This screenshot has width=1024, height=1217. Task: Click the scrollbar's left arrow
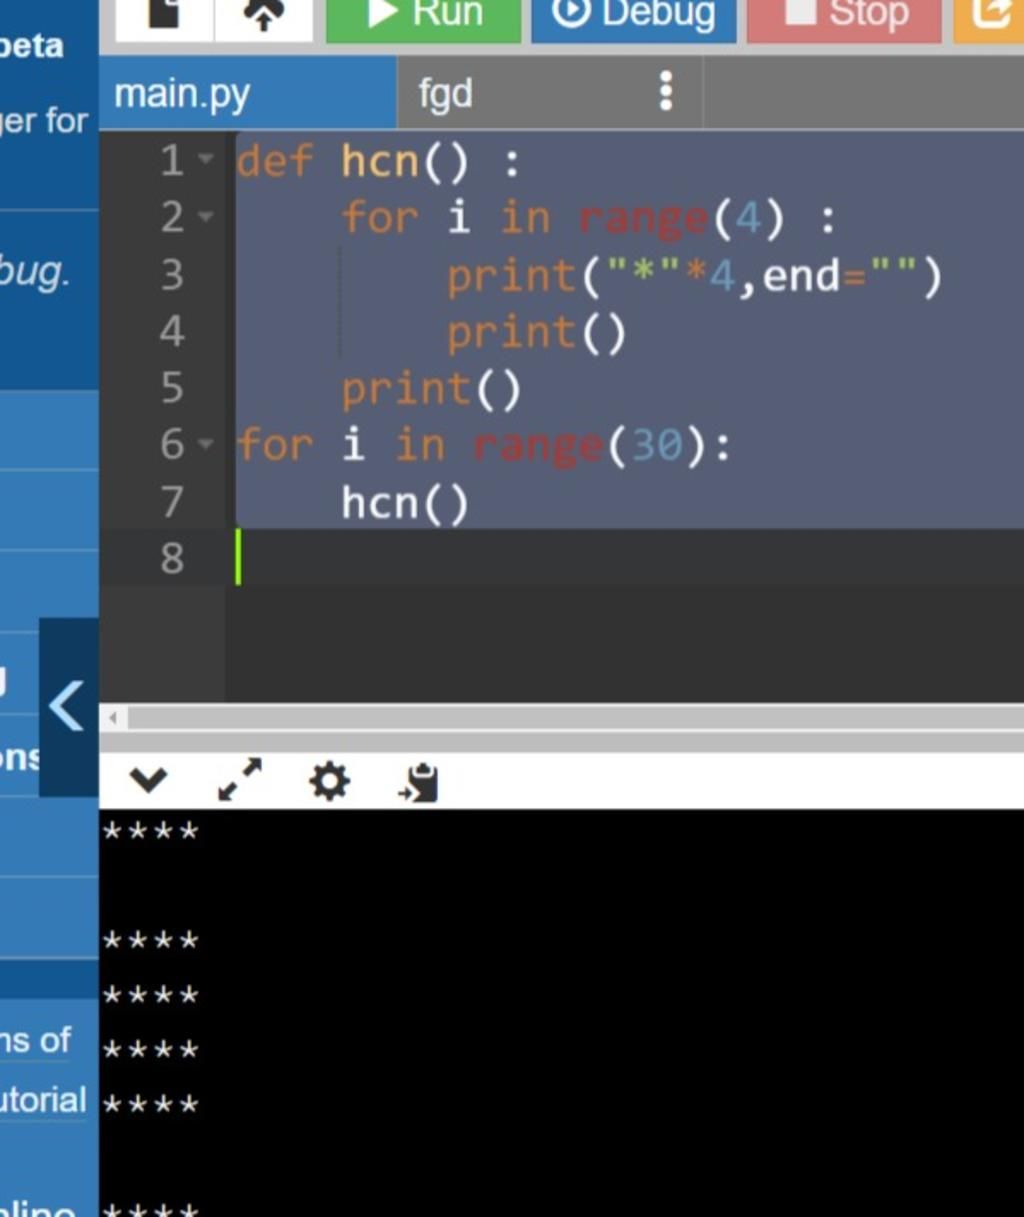point(113,717)
